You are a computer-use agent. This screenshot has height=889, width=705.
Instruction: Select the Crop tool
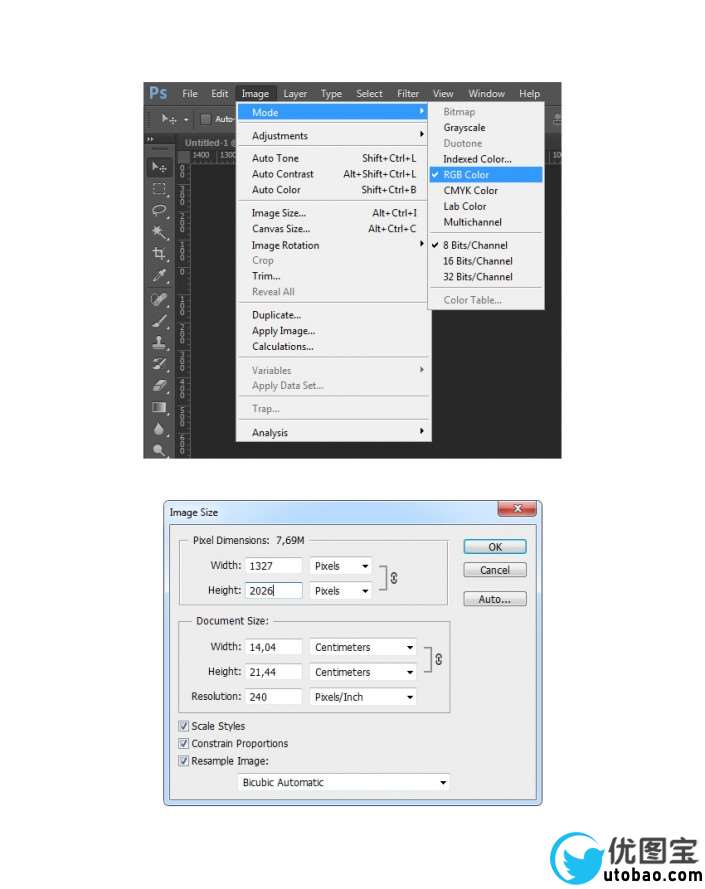(x=159, y=253)
